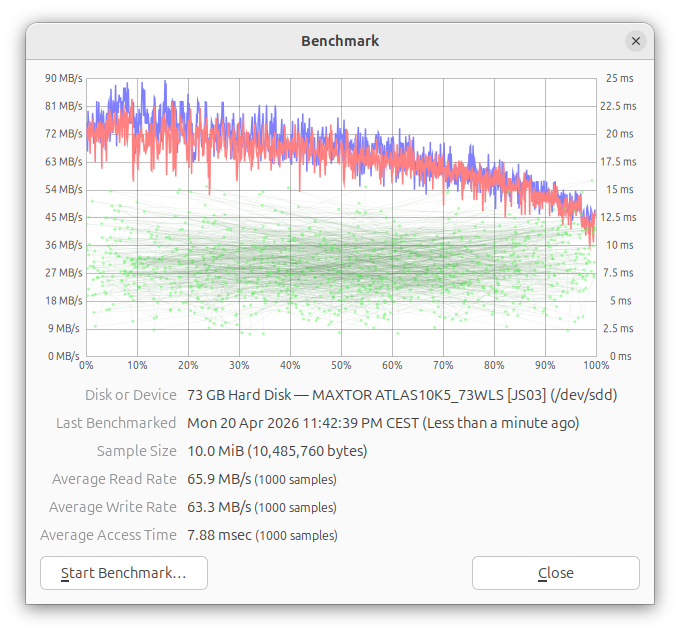Click the 0 MB/s label on the left axis
Viewport: 680px width, 633px height.
[63, 356]
